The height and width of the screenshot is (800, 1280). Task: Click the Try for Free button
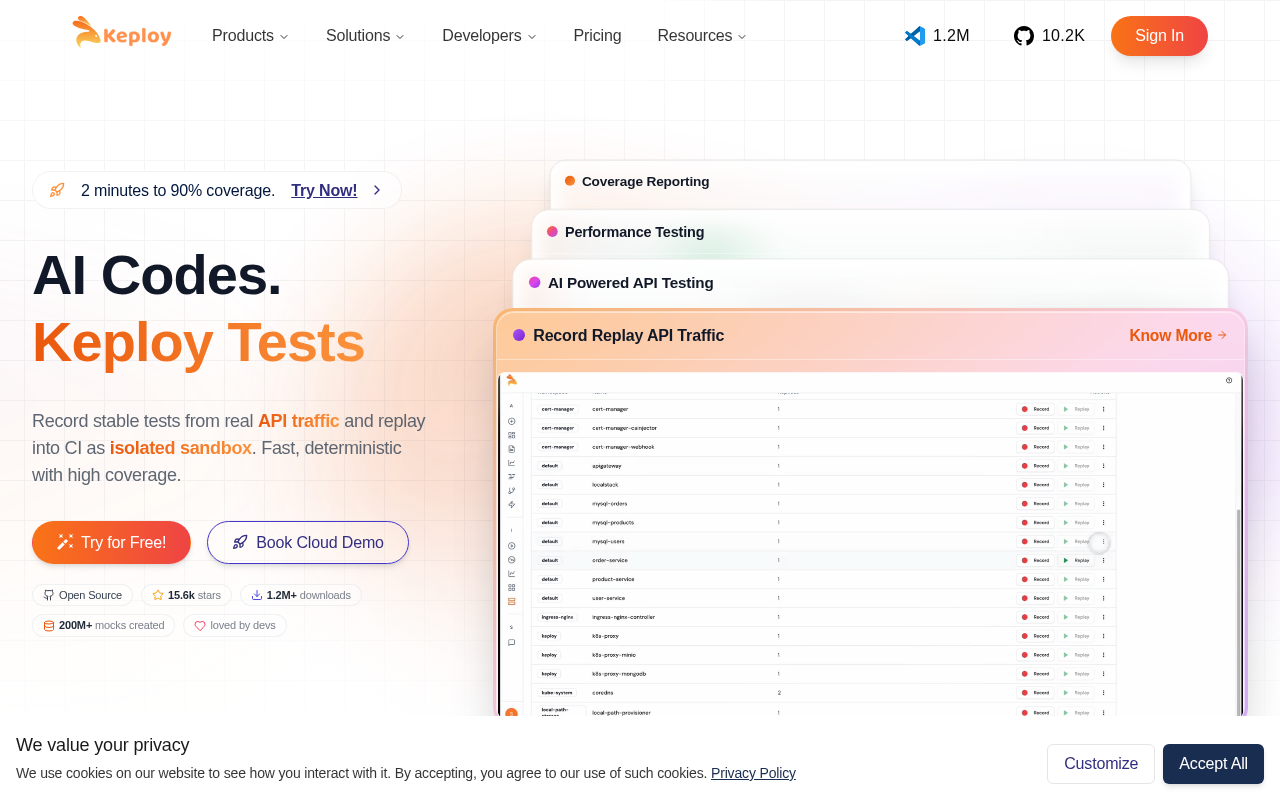111,542
